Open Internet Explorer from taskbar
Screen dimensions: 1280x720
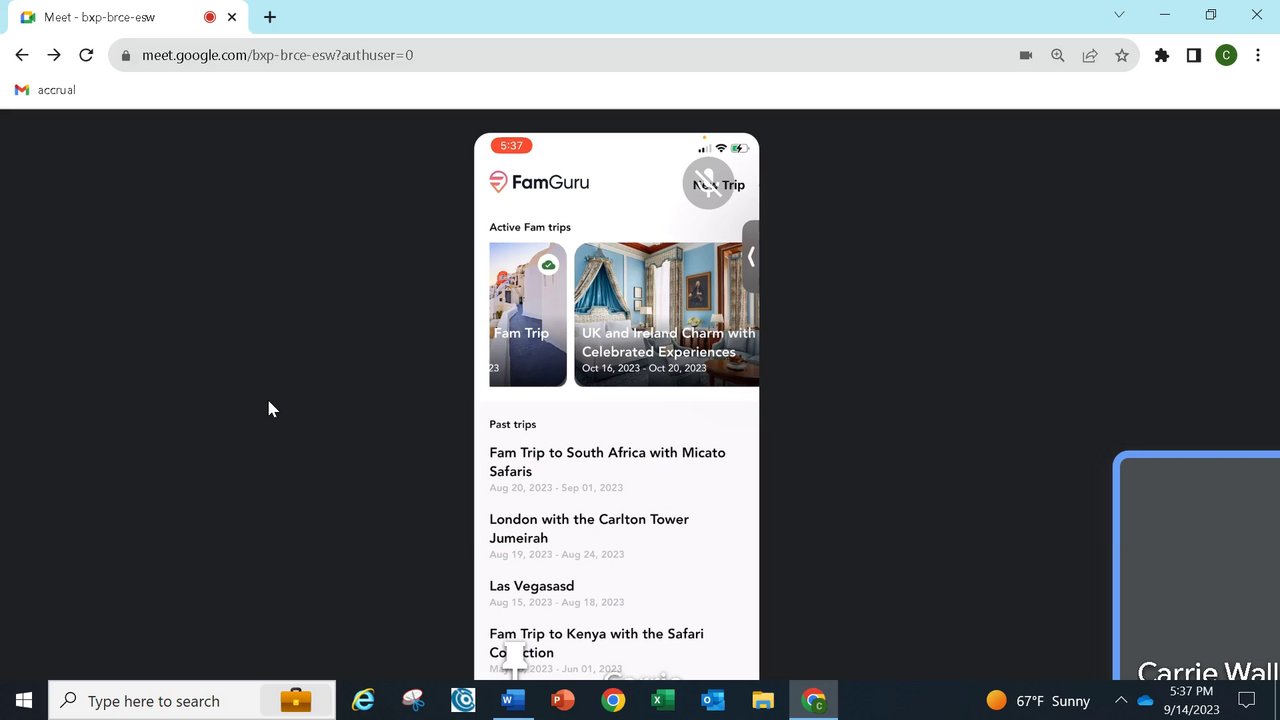click(x=363, y=700)
